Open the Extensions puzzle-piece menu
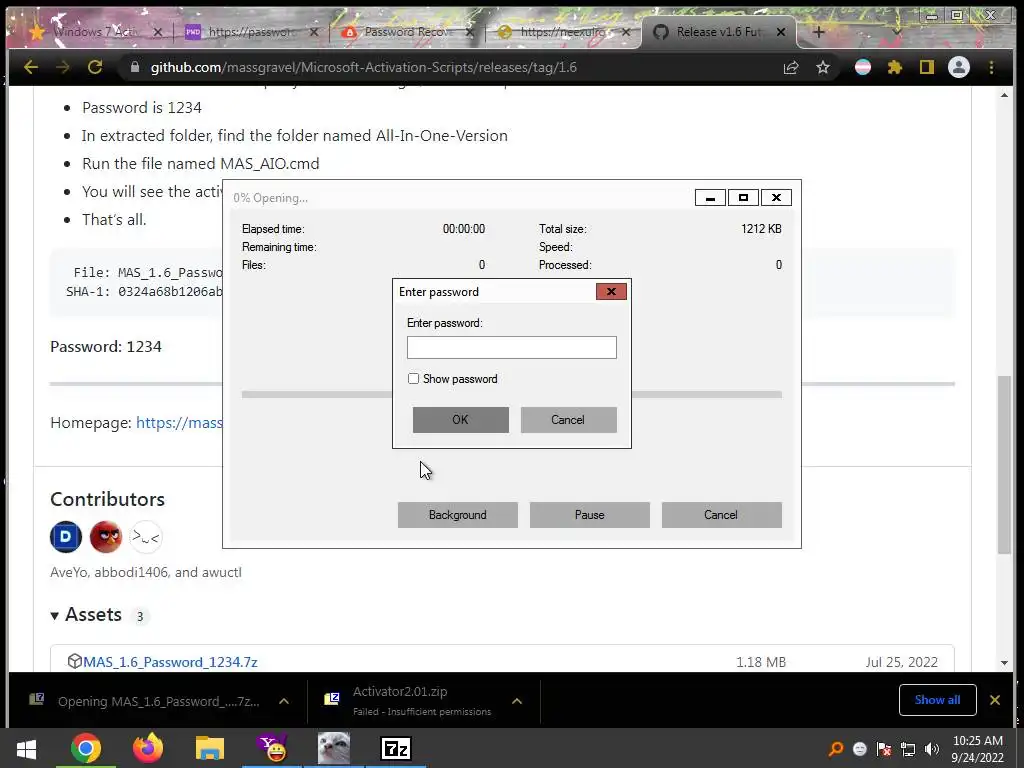 [x=895, y=67]
